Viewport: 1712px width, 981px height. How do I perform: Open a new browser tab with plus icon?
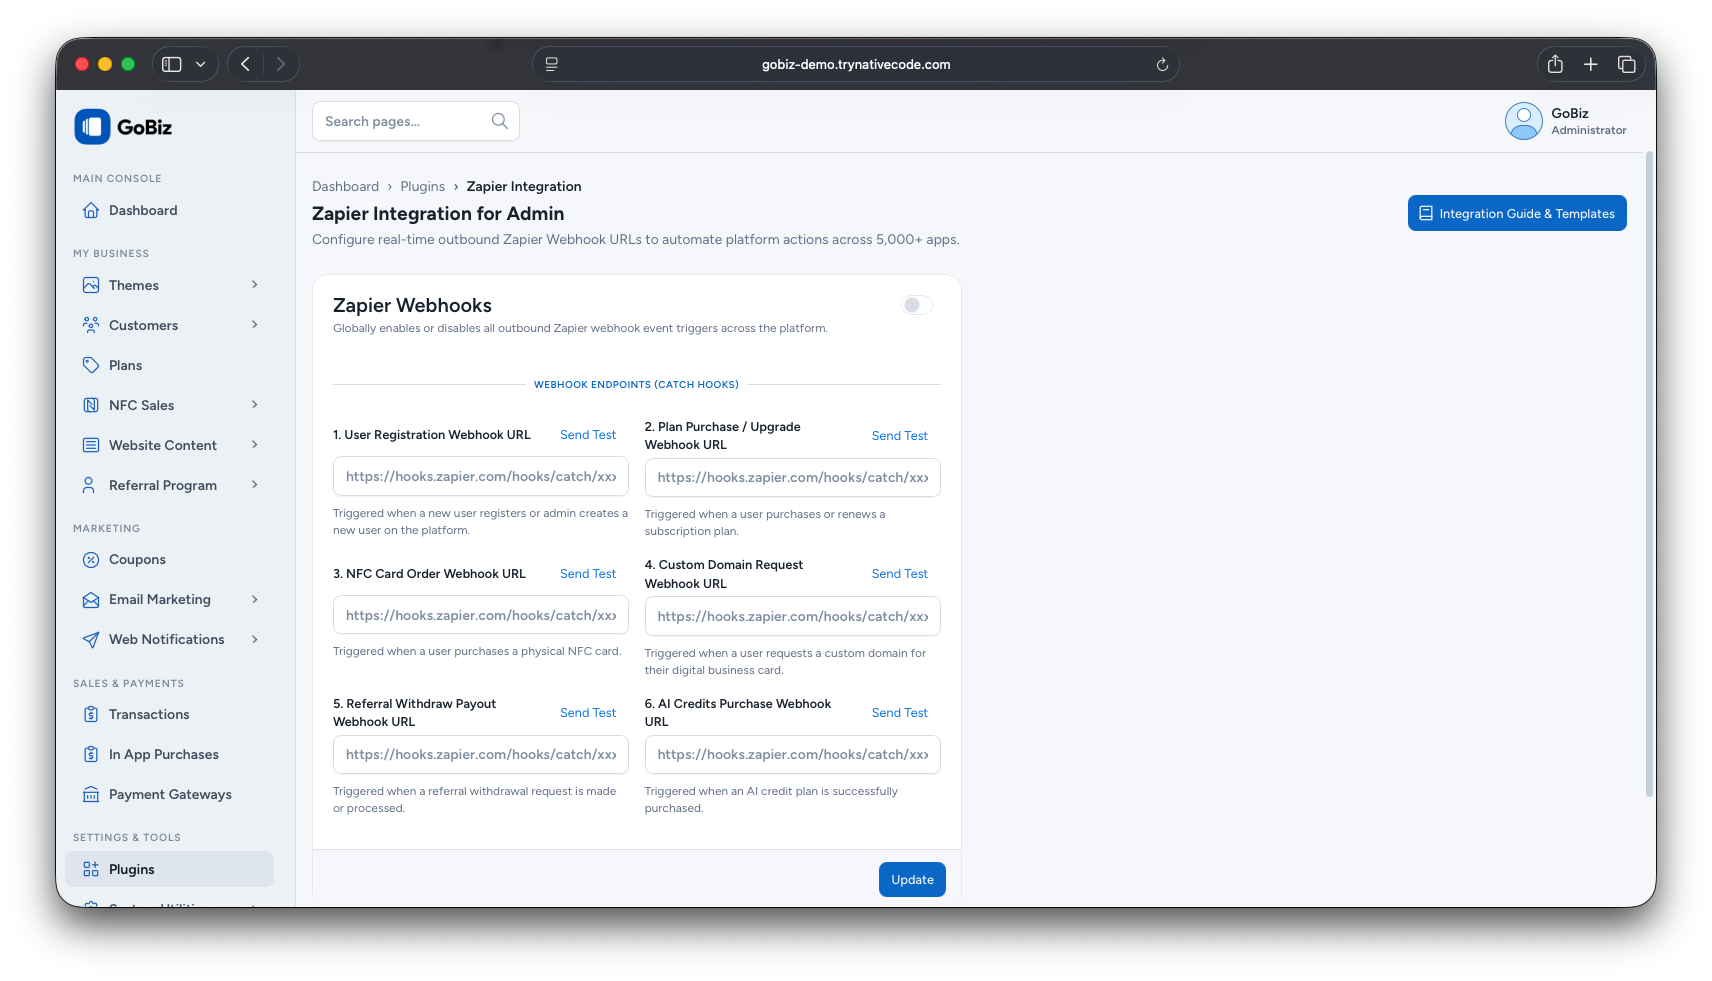(x=1591, y=64)
